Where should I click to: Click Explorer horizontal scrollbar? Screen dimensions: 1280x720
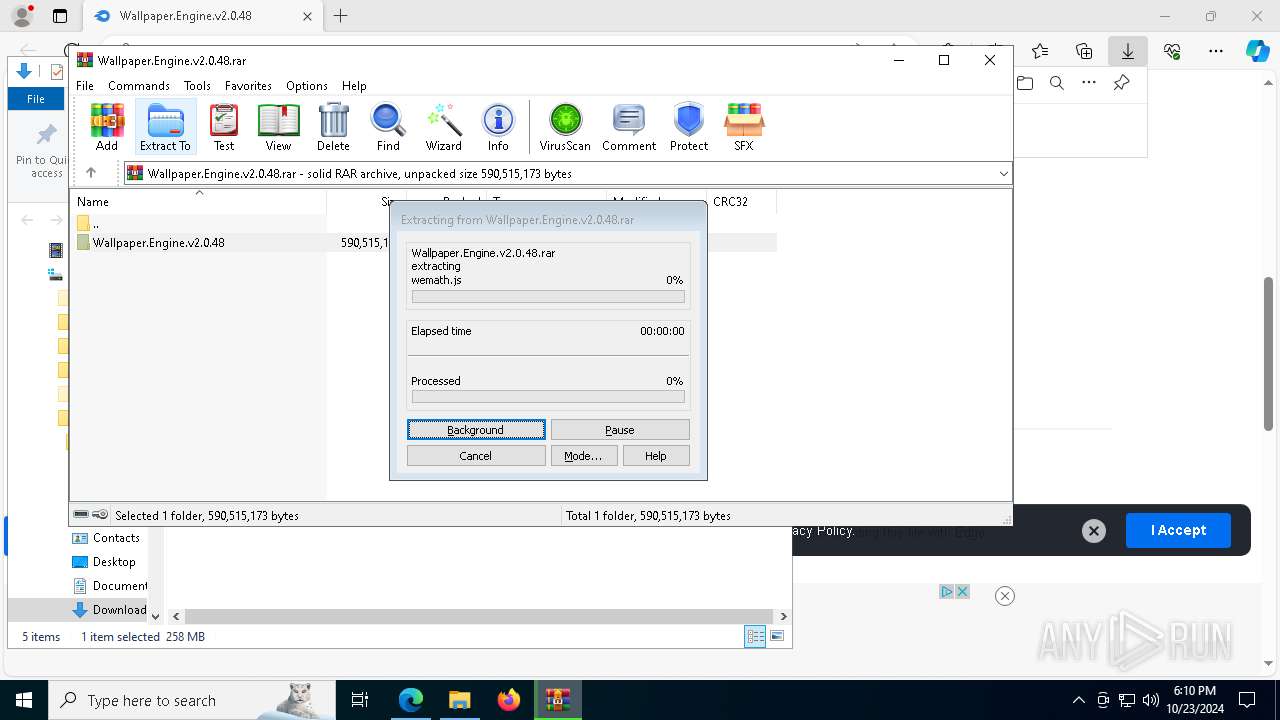click(x=479, y=617)
